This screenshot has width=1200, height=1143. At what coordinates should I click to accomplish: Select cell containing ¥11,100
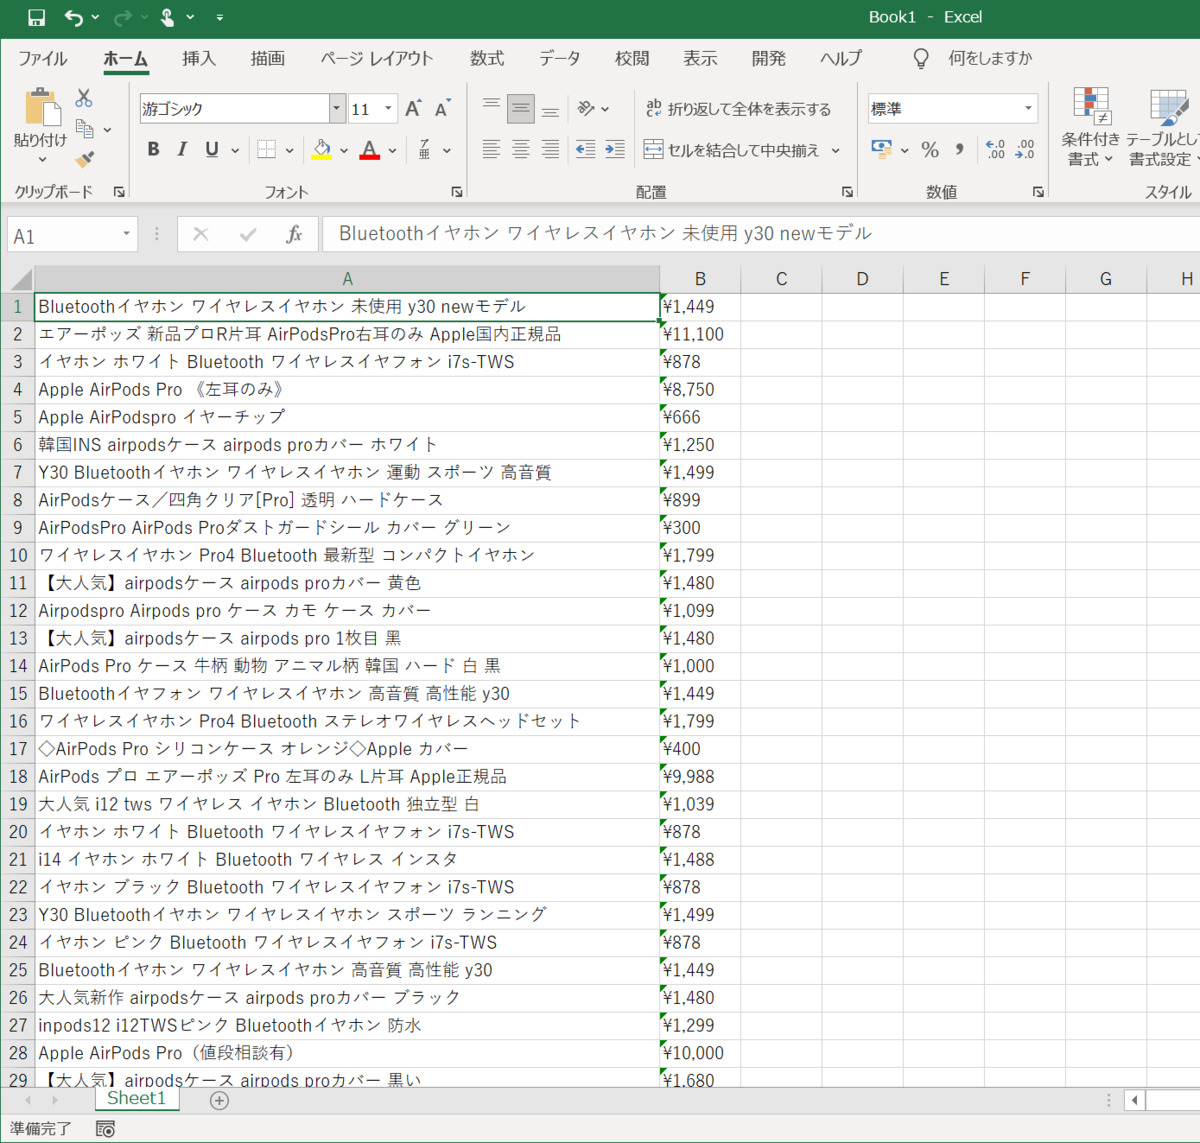[700, 334]
